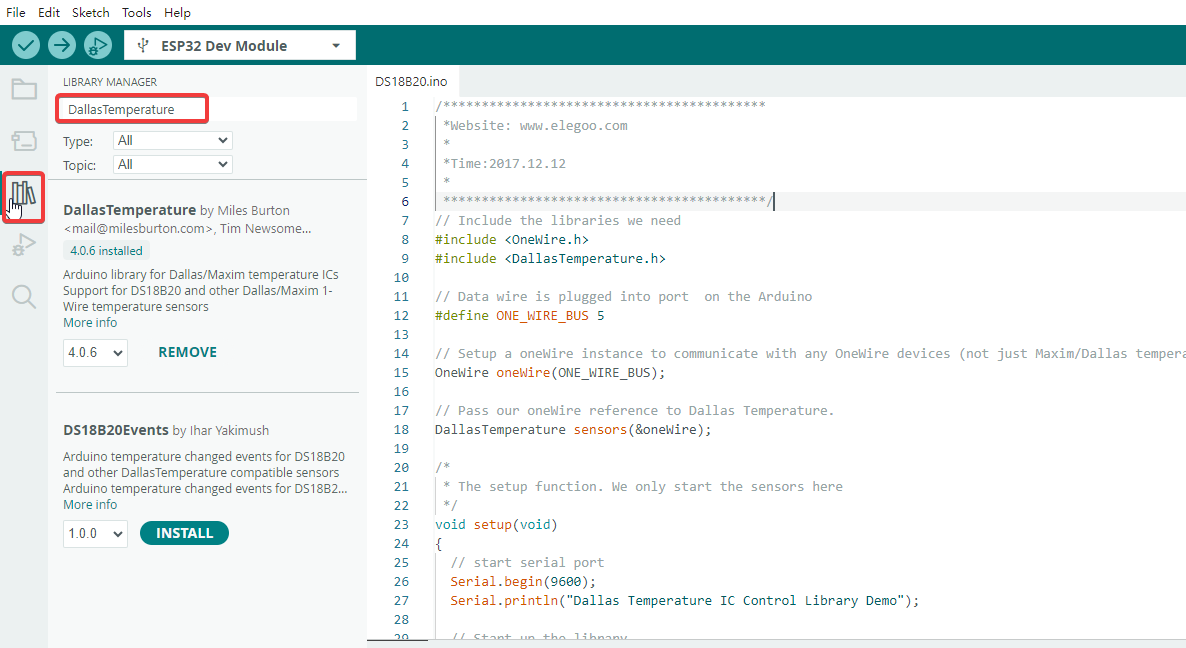Image resolution: width=1186 pixels, height=648 pixels.
Task: Click the Upload arrow button
Action: (x=62, y=45)
